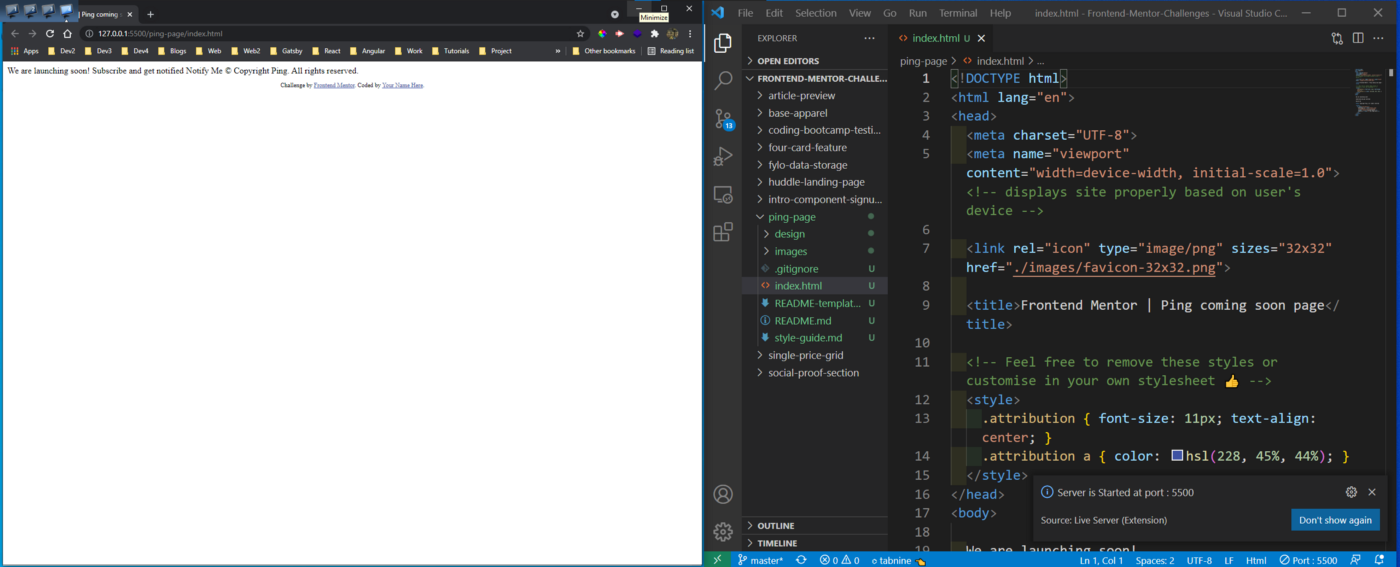Show hidden bookmarks with the double chevron
1400x567 pixels.
point(558,51)
